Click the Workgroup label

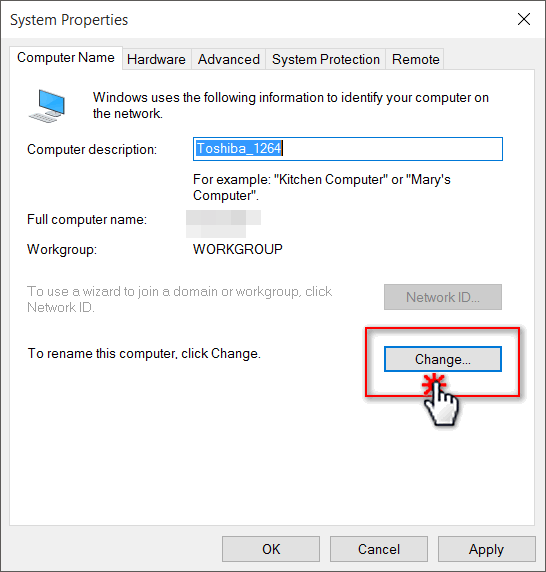(x=62, y=250)
